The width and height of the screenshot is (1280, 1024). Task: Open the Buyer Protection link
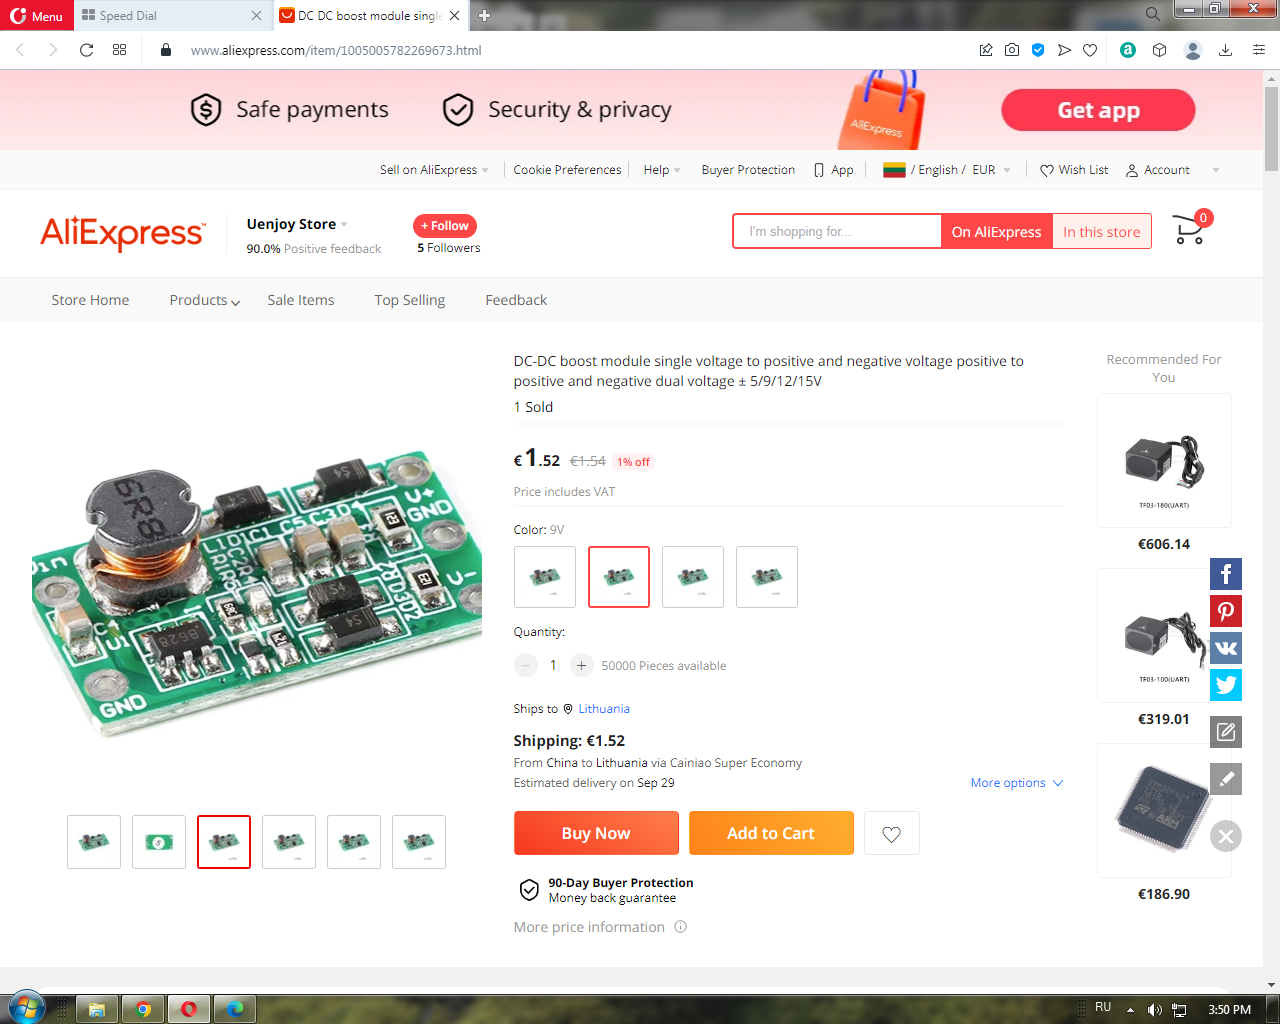point(748,170)
